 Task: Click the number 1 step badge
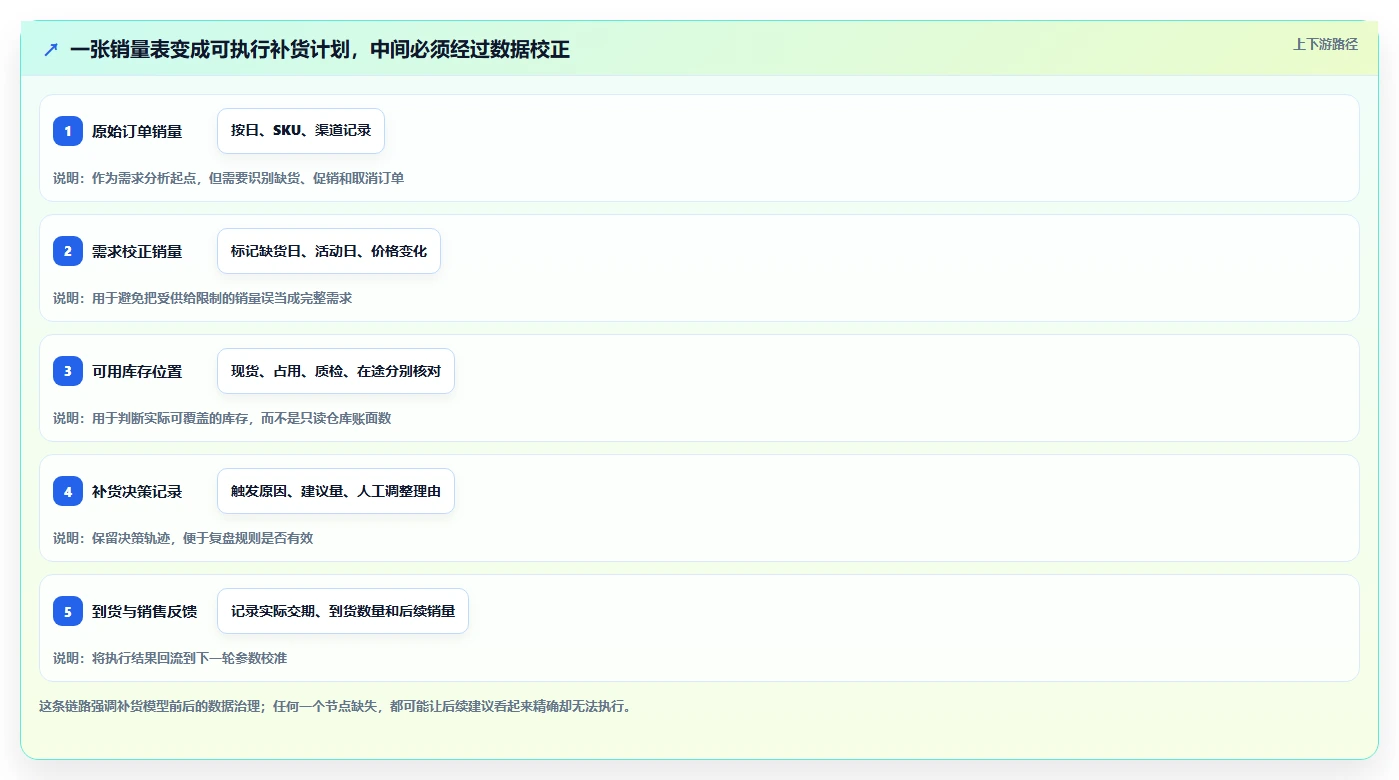point(68,131)
